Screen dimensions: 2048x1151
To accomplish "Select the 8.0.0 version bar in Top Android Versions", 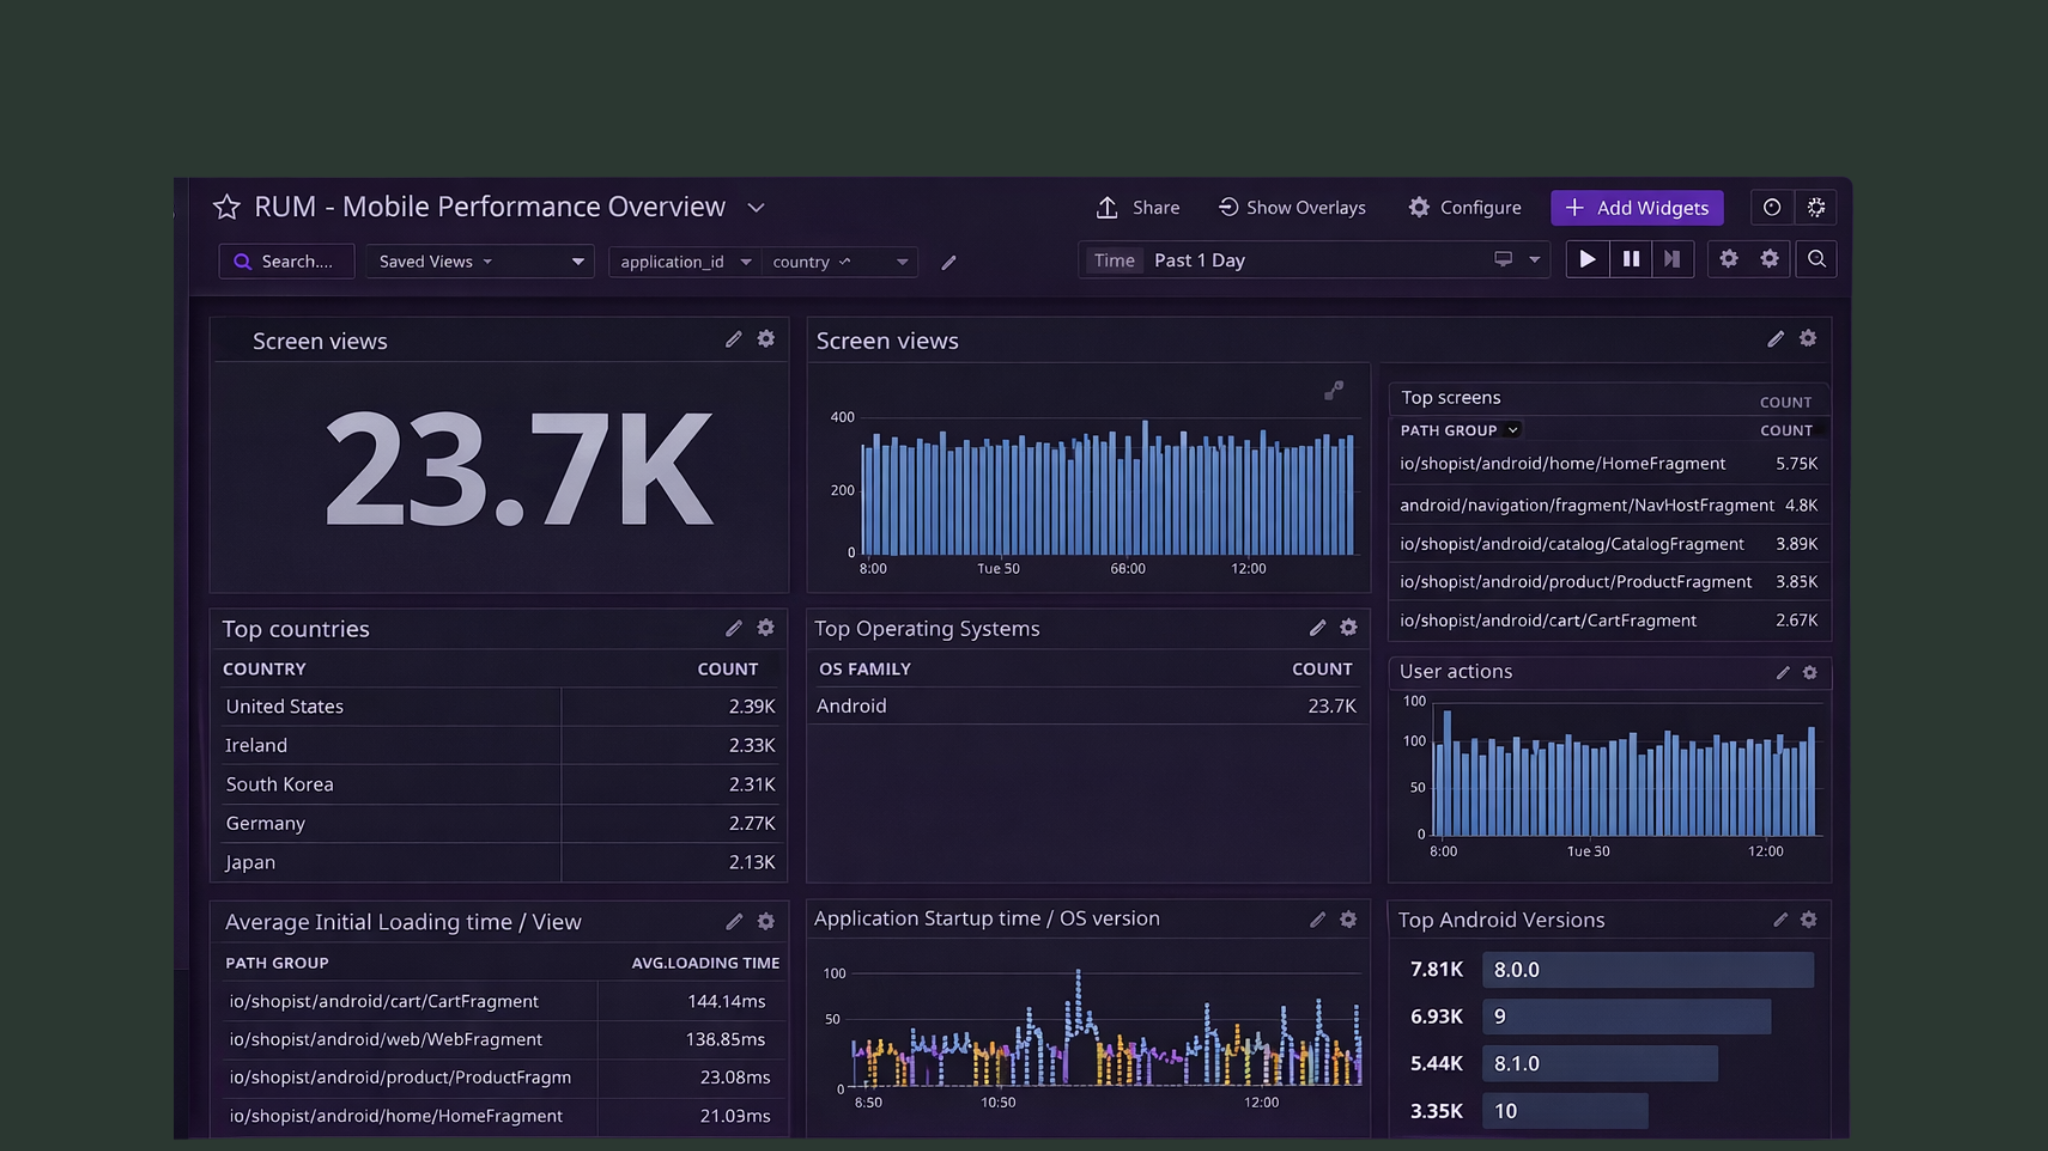I will pos(1646,969).
